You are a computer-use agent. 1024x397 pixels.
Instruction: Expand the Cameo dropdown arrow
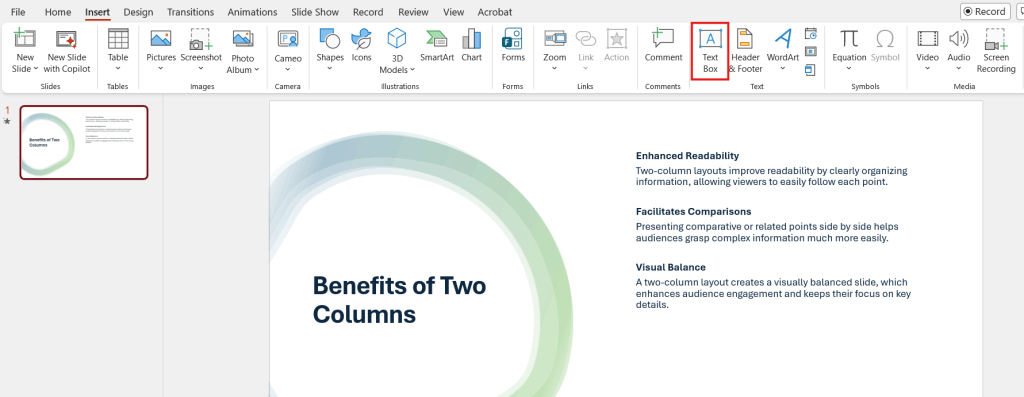(x=288, y=69)
